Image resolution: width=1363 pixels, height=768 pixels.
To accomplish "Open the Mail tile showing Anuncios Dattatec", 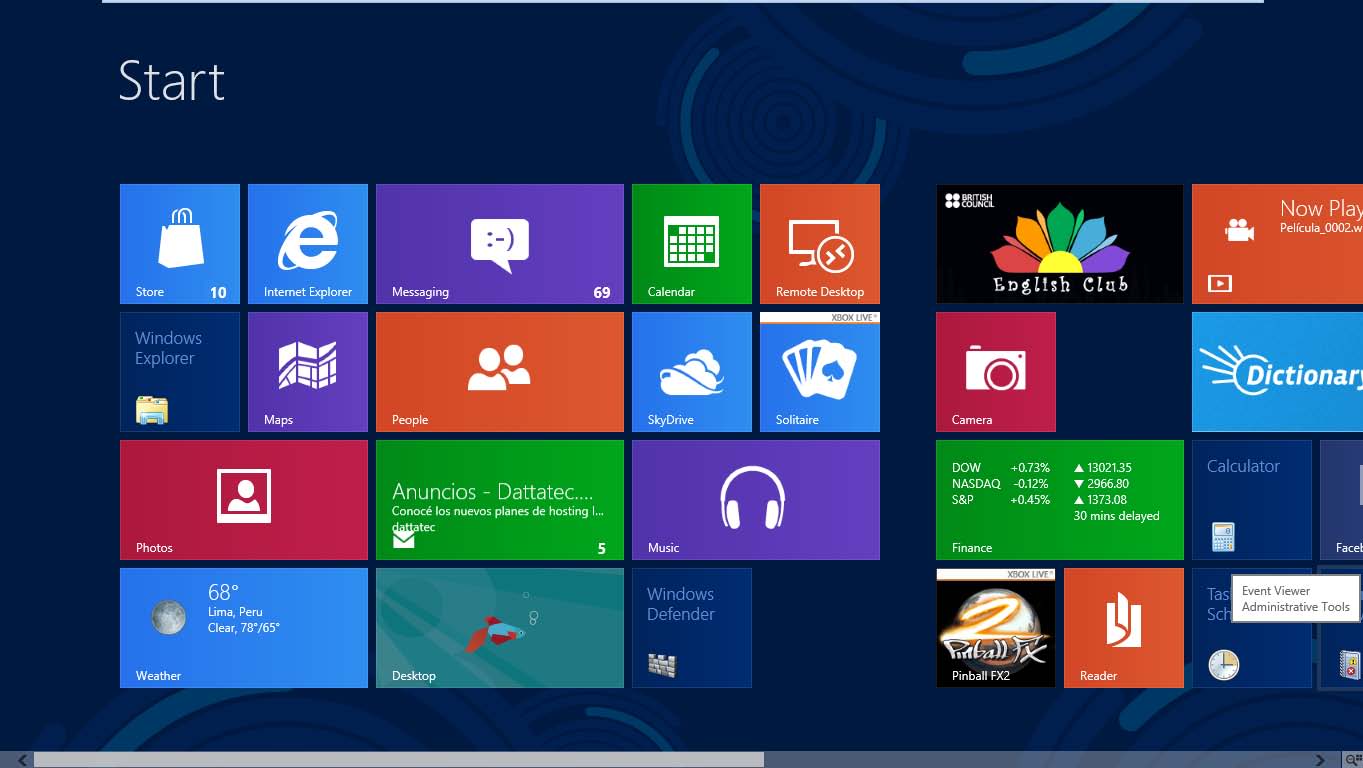I will tap(500, 500).
